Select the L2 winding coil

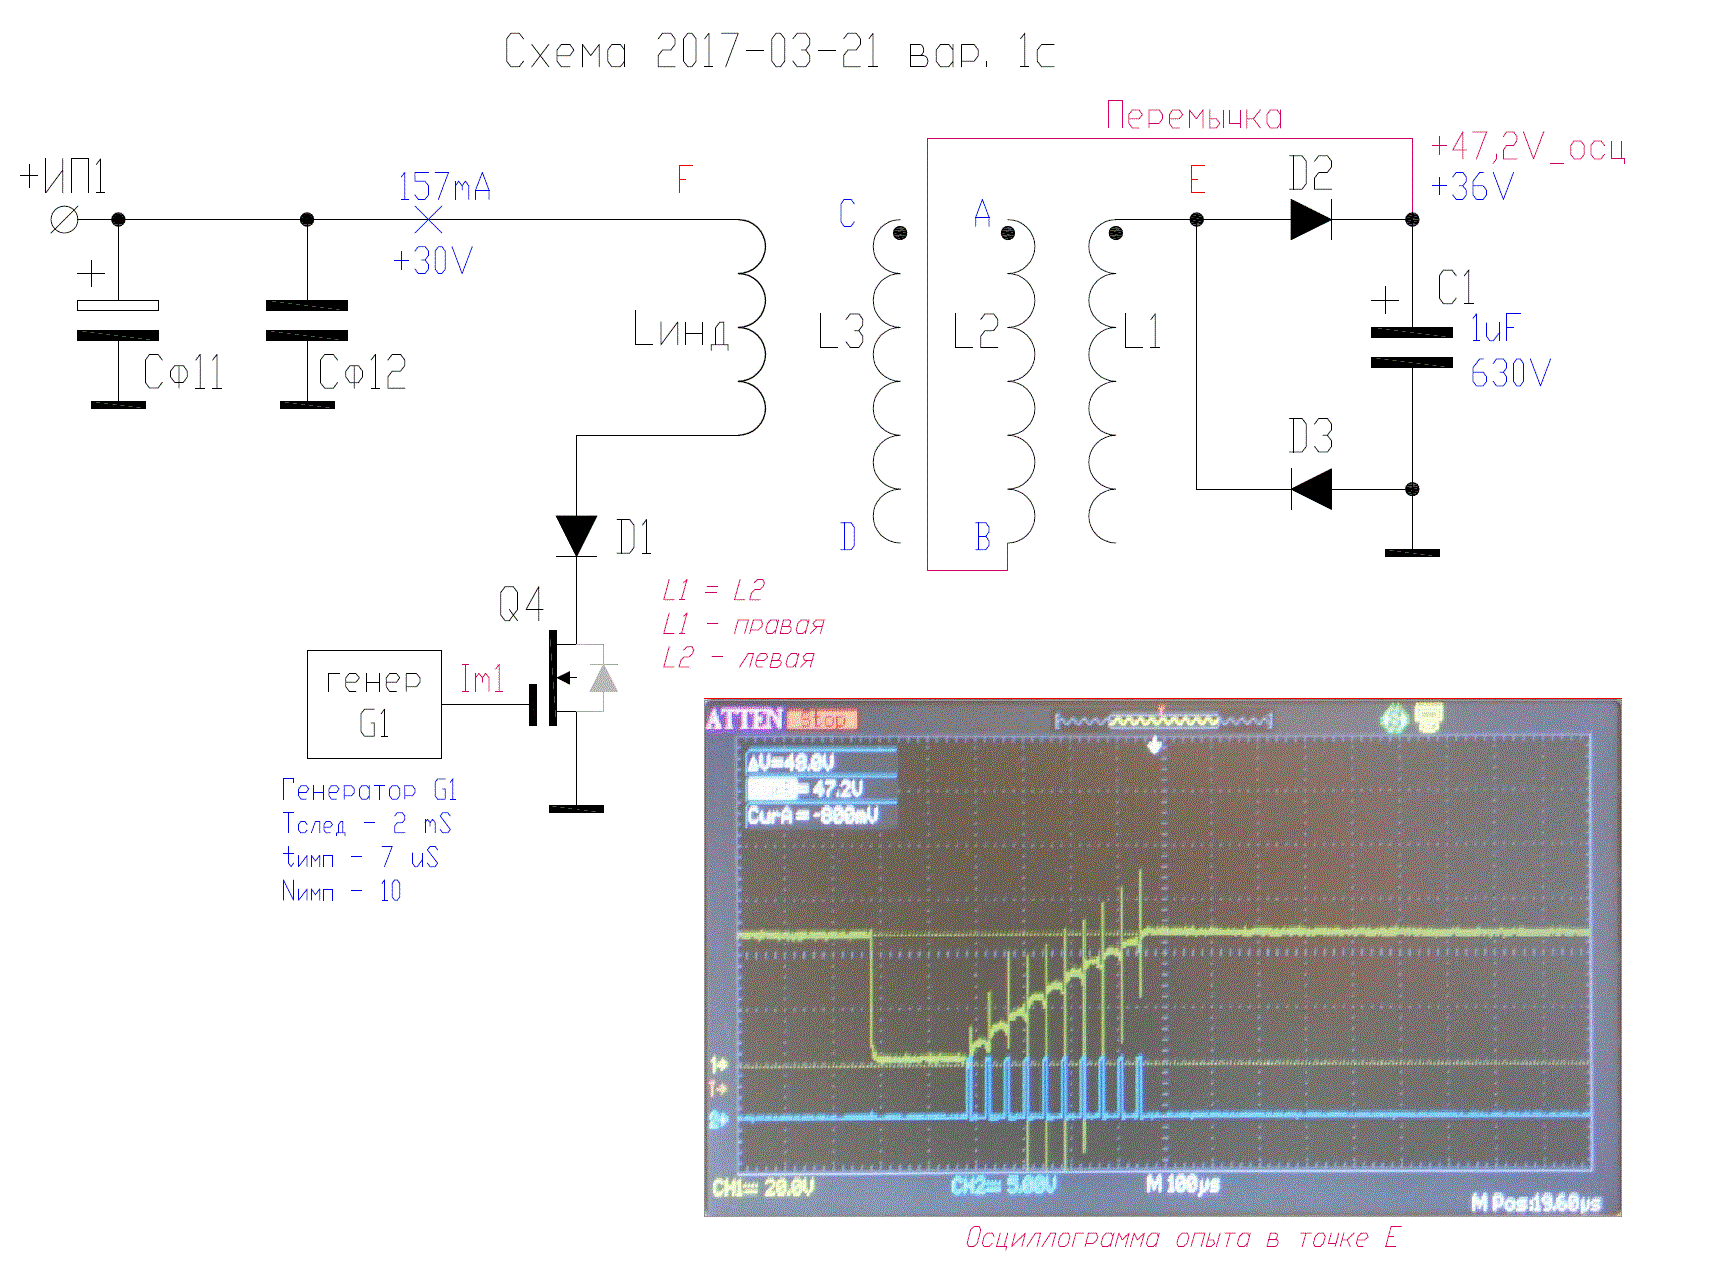1020,381
